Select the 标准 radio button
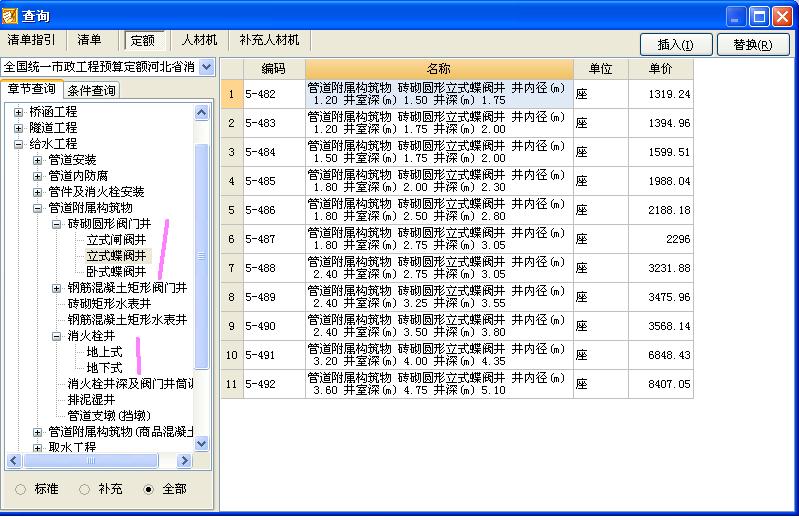 20,489
